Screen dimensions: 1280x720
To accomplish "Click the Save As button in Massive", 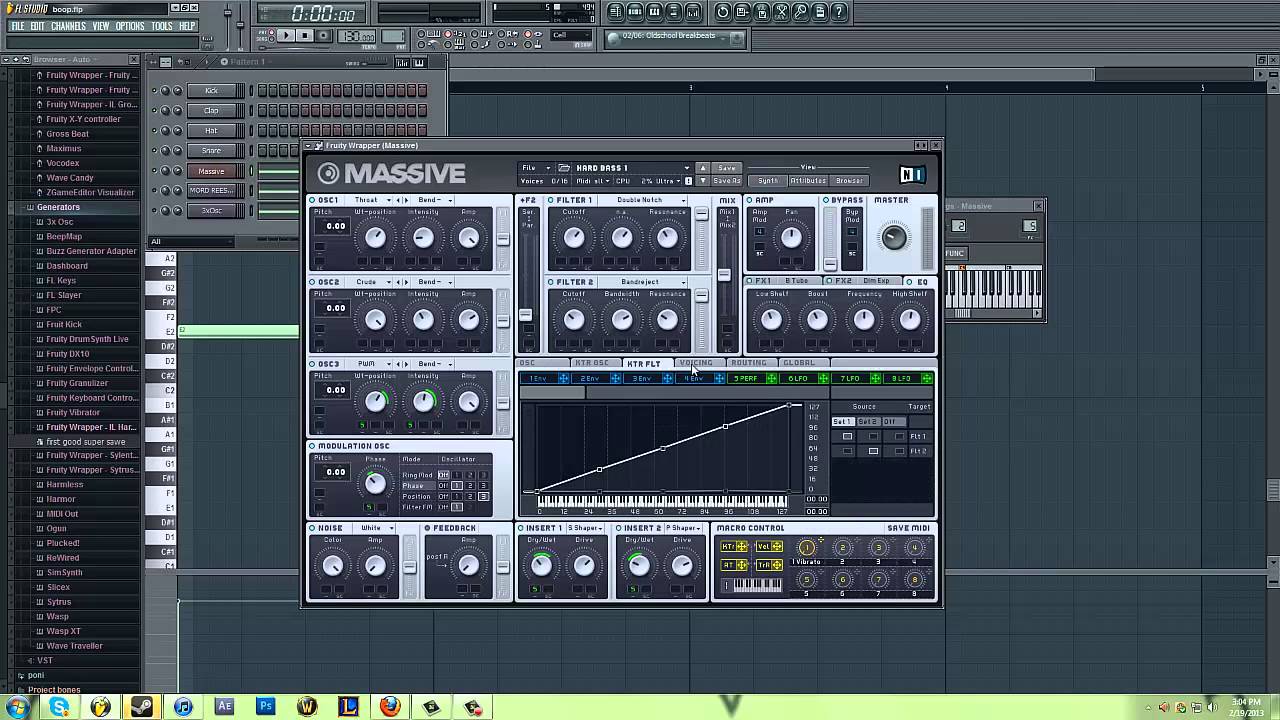I will coord(727,181).
